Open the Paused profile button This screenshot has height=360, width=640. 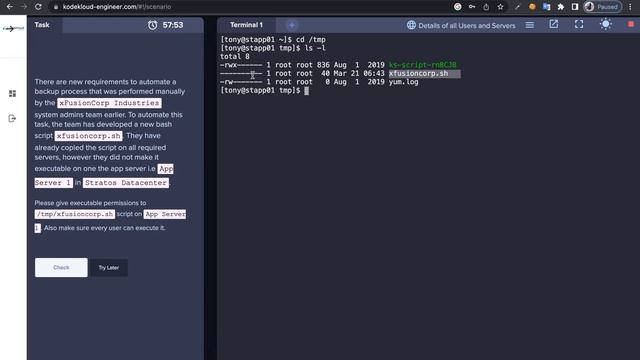(603, 7)
